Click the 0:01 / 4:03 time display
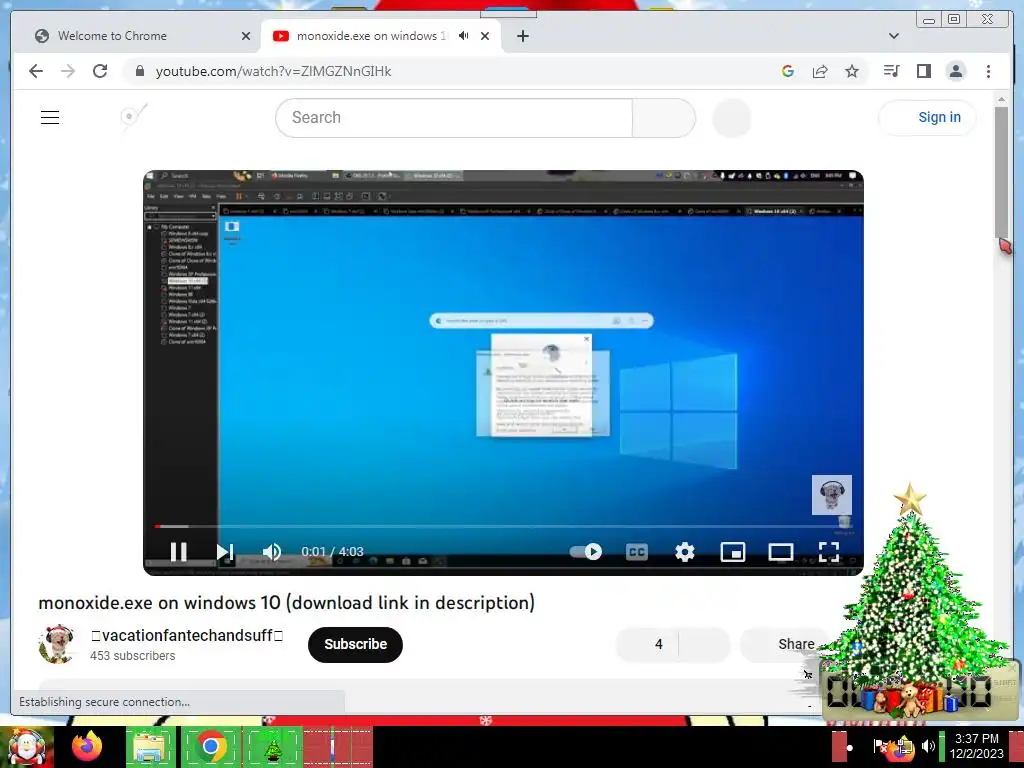1024x768 pixels. point(332,552)
